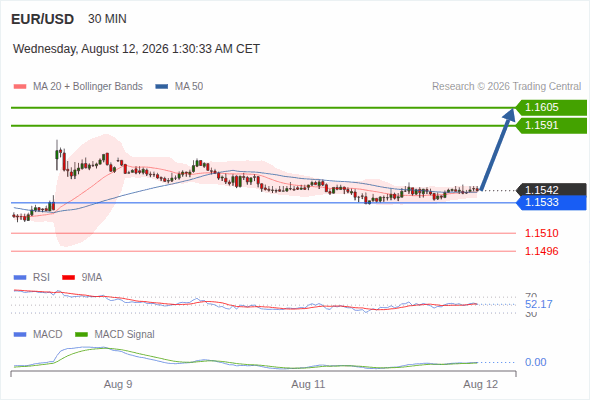Click the 30 MIN timeframe label
The image size is (590, 400).
click(x=107, y=19)
